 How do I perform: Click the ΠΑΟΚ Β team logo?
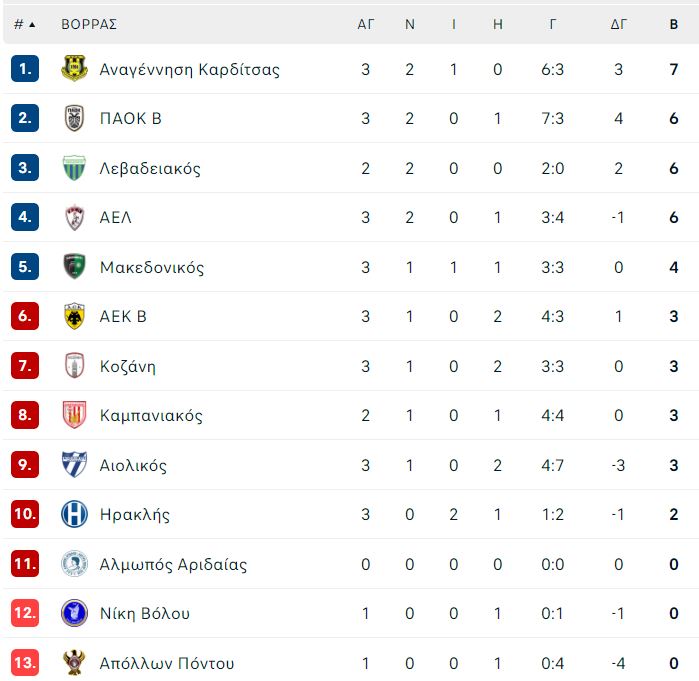coord(74,118)
